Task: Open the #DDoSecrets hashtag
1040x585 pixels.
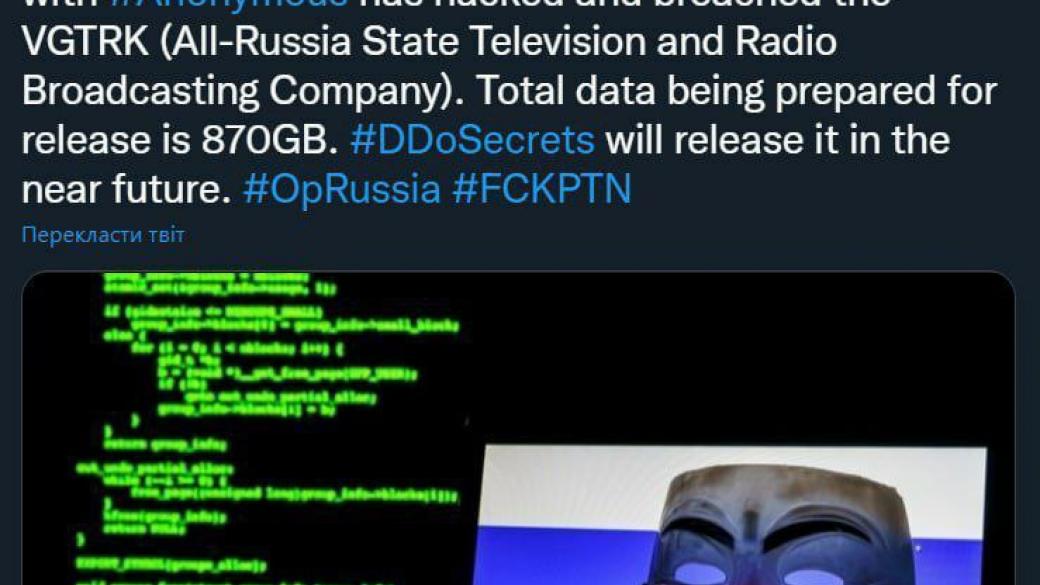Action: (472, 140)
